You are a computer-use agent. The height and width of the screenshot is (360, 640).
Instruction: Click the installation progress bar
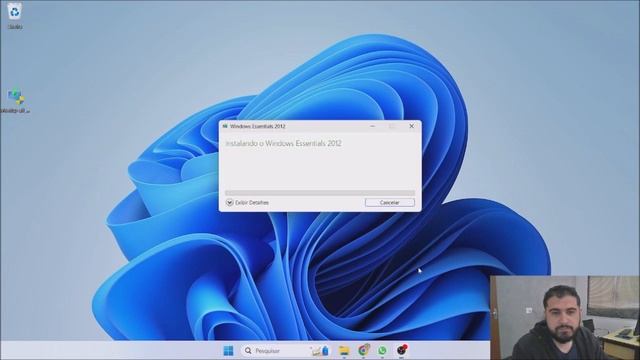320,193
